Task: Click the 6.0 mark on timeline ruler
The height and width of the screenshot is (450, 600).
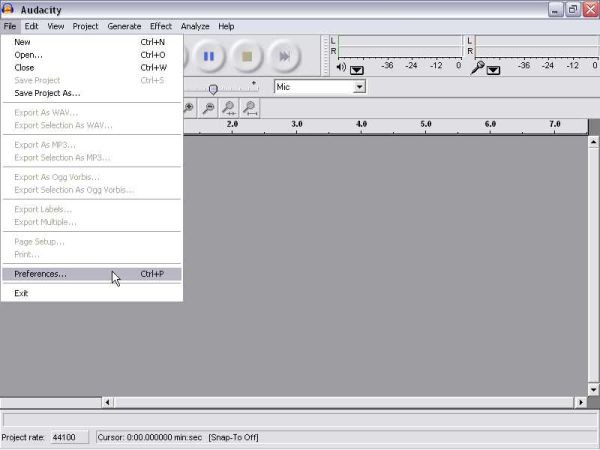Action: (490, 124)
